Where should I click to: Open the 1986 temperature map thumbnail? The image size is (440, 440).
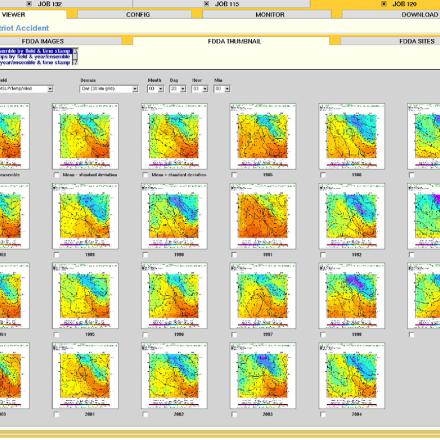coord(352,136)
